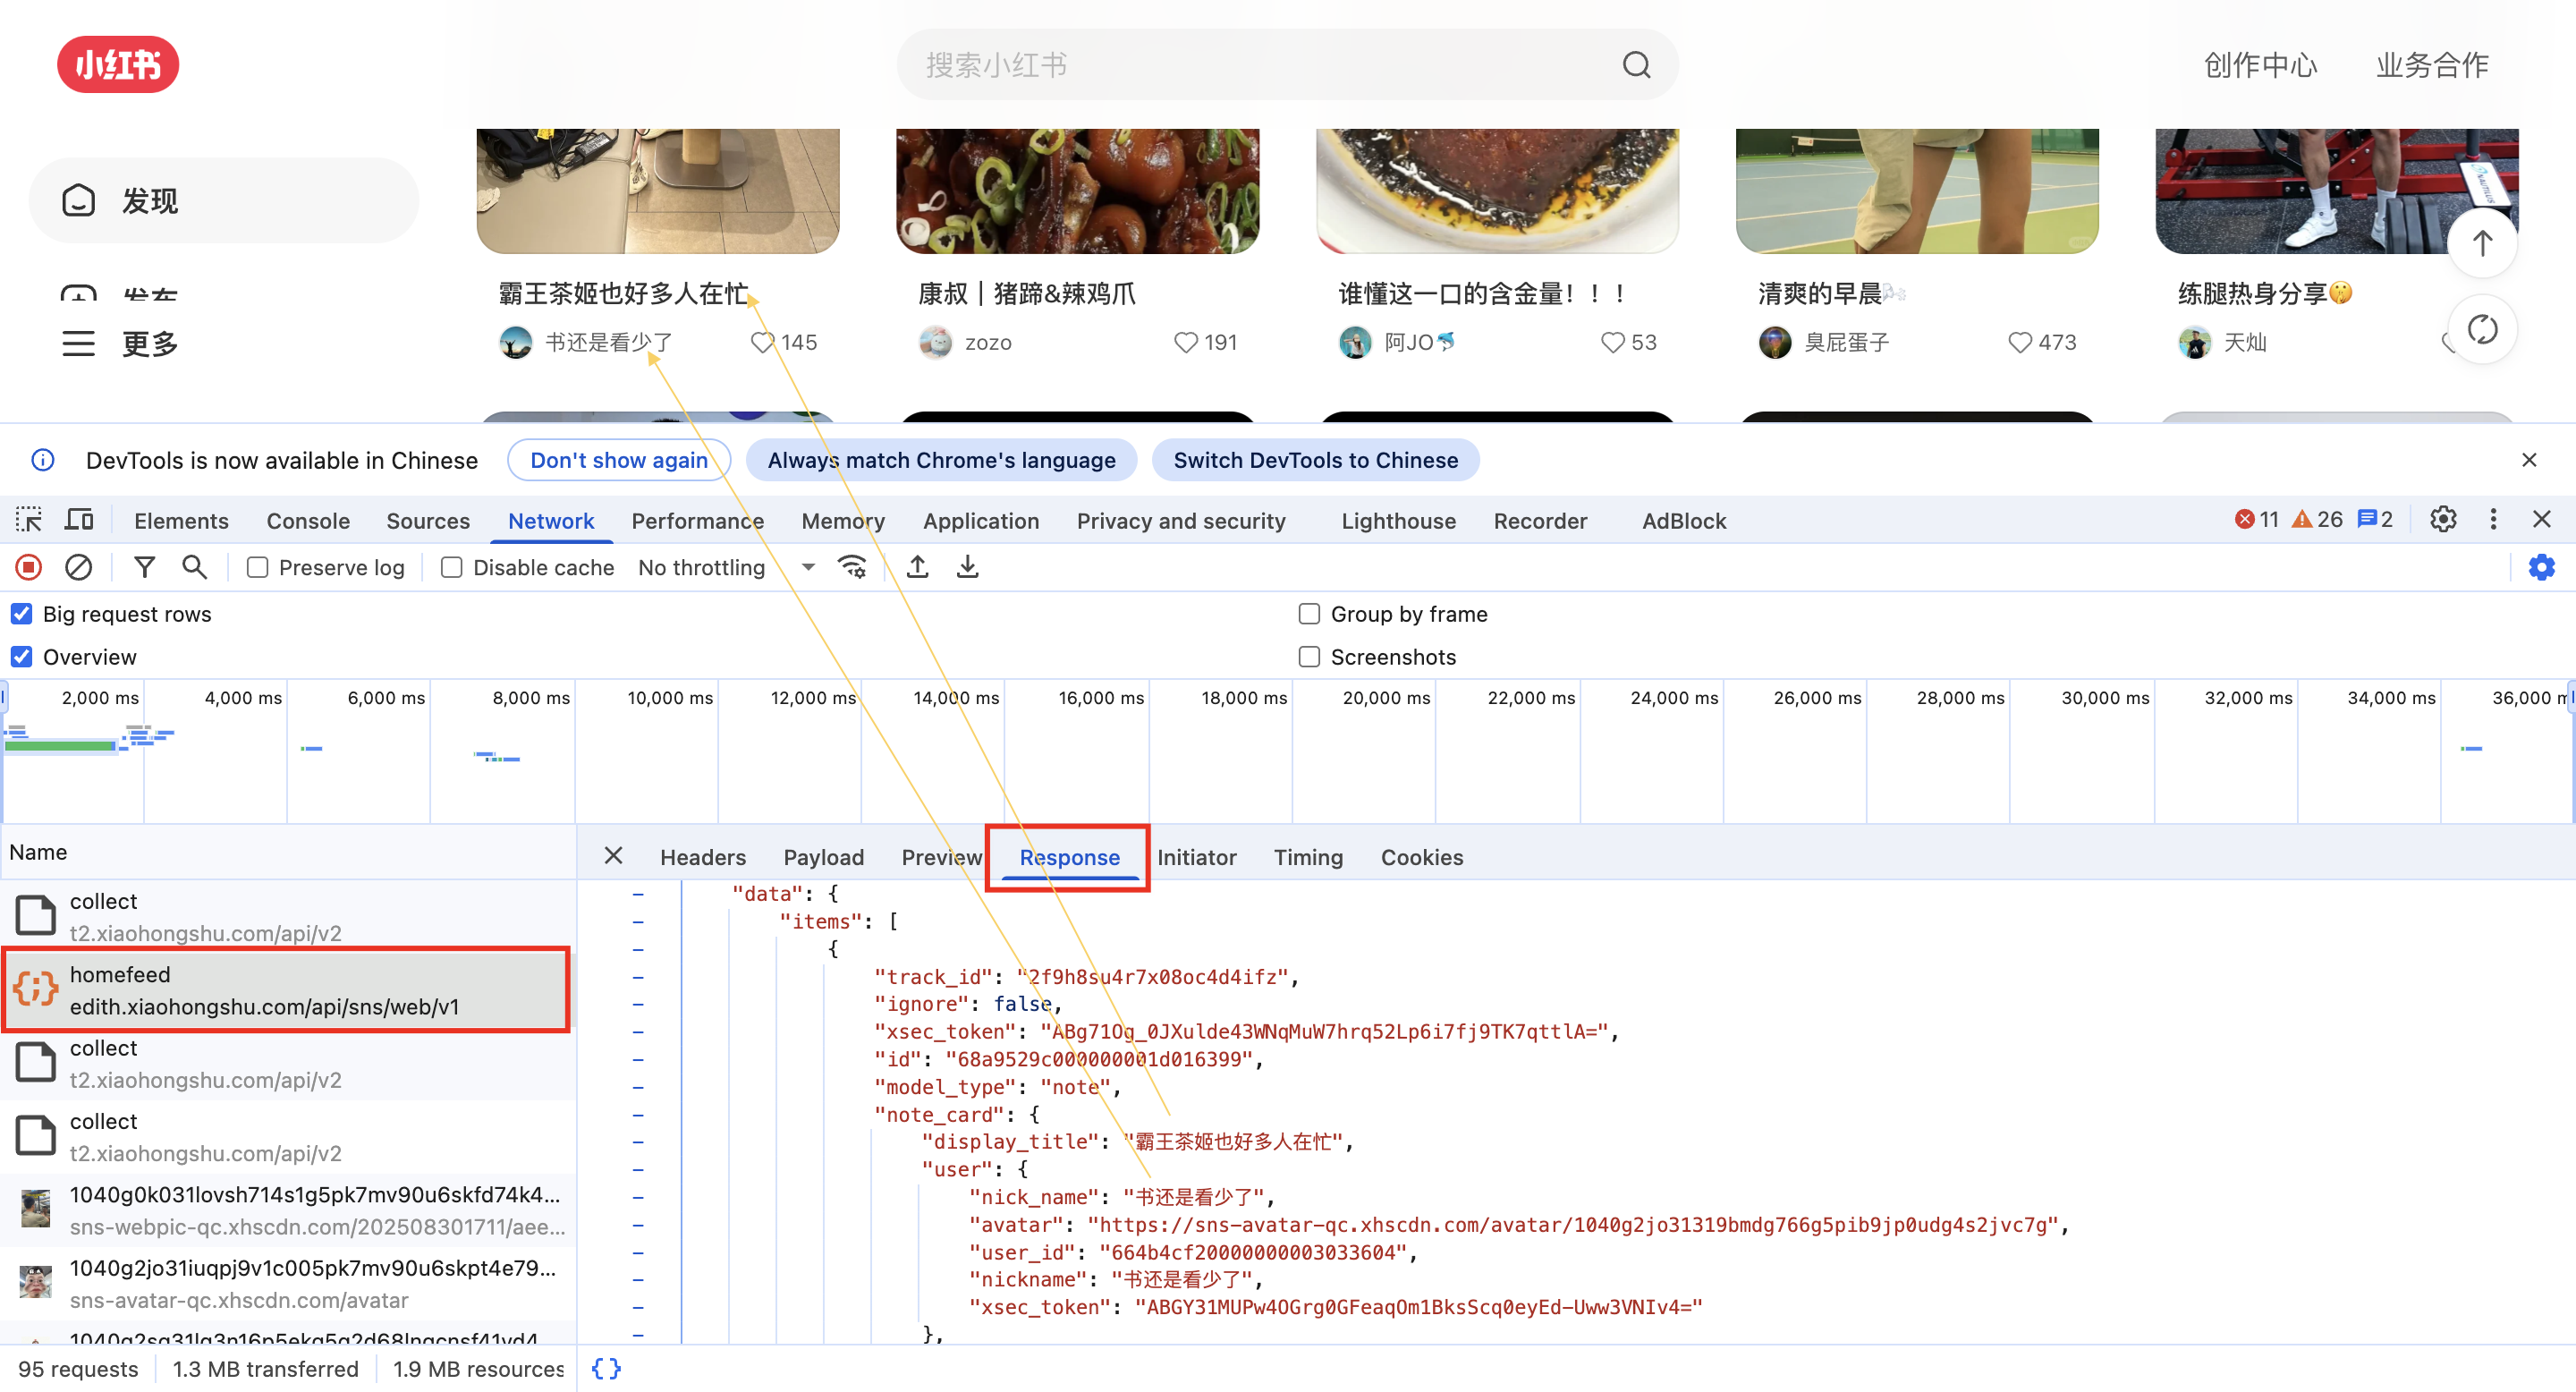The image size is (2576, 1392).
Task: Collapse the "note_card" JSON node
Action: click(638, 1115)
